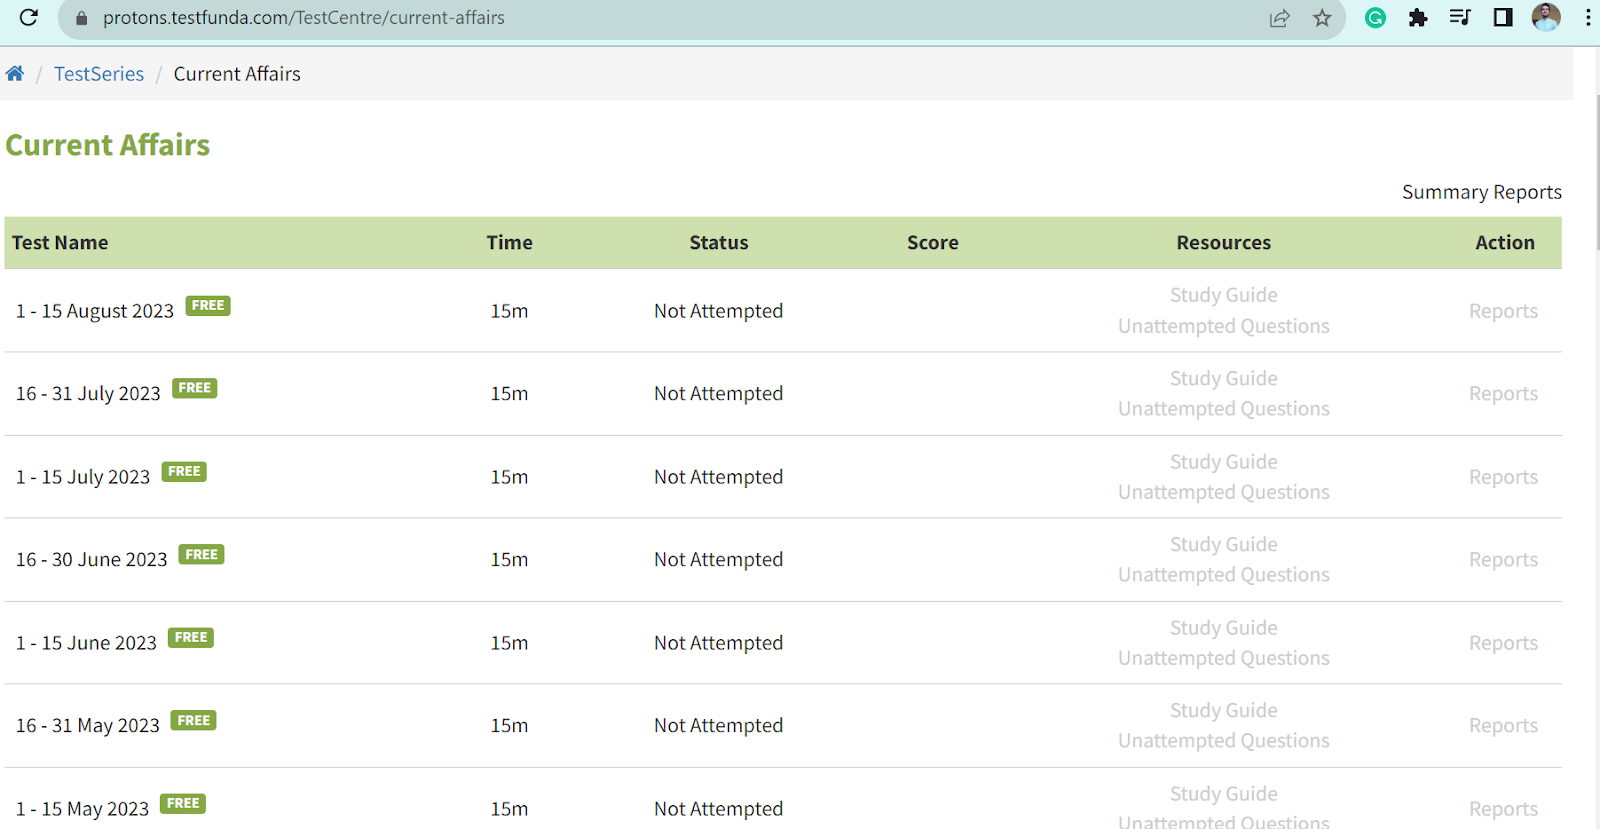The width and height of the screenshot is (1600, 829).
Task: Go to TestSeries breadcrumb link
Action: [x=99, y=74]
